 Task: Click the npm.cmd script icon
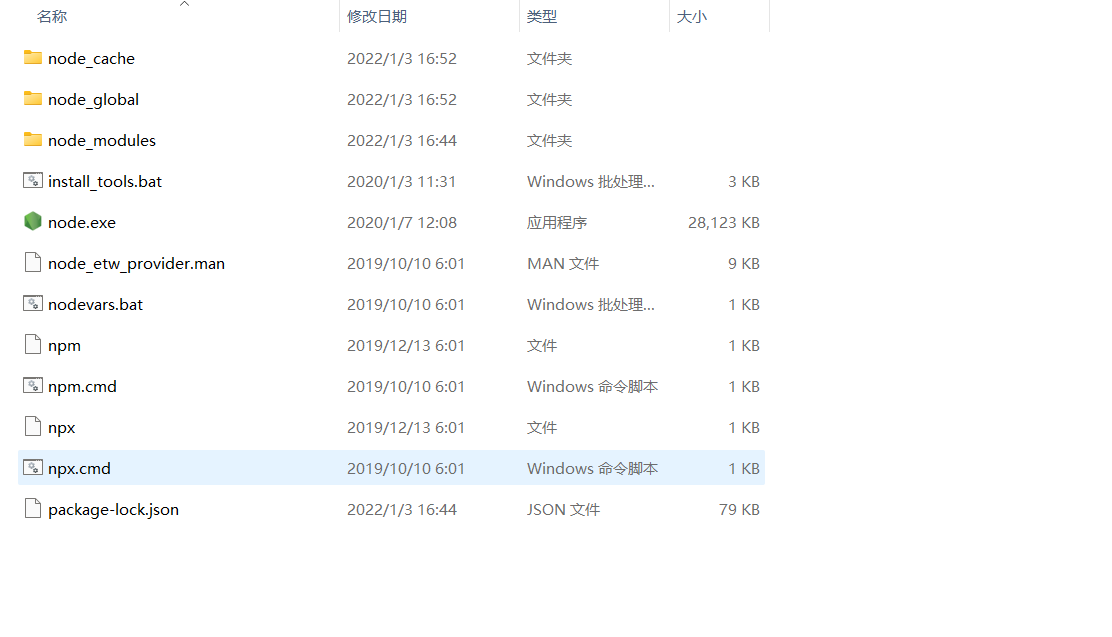[x=33, y=386]
